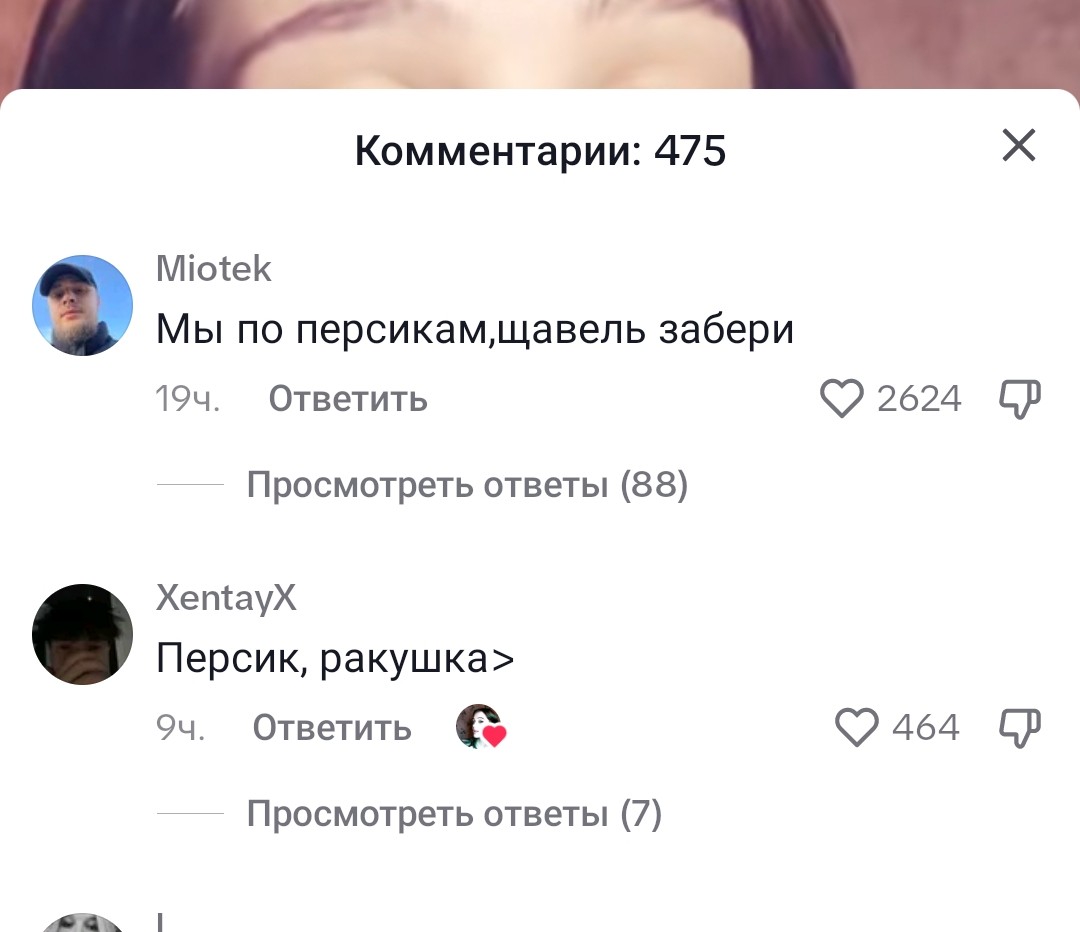Open the XentayX username link
Screen dimensions: 1080x932
coord(226,597)
